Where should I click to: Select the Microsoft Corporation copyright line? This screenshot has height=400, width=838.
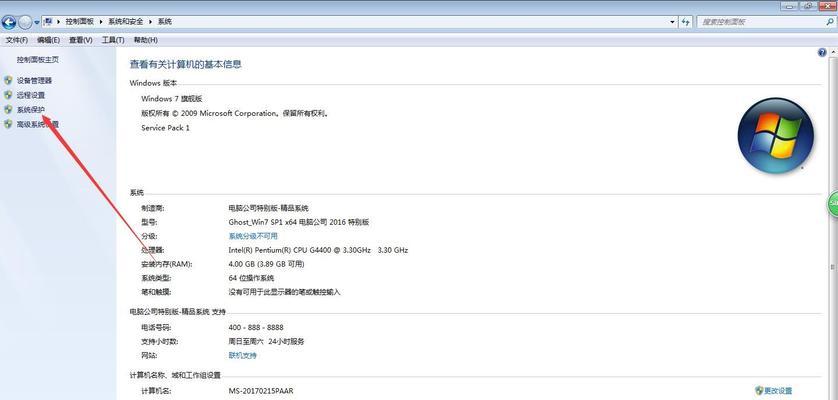(x=235, y=113)
